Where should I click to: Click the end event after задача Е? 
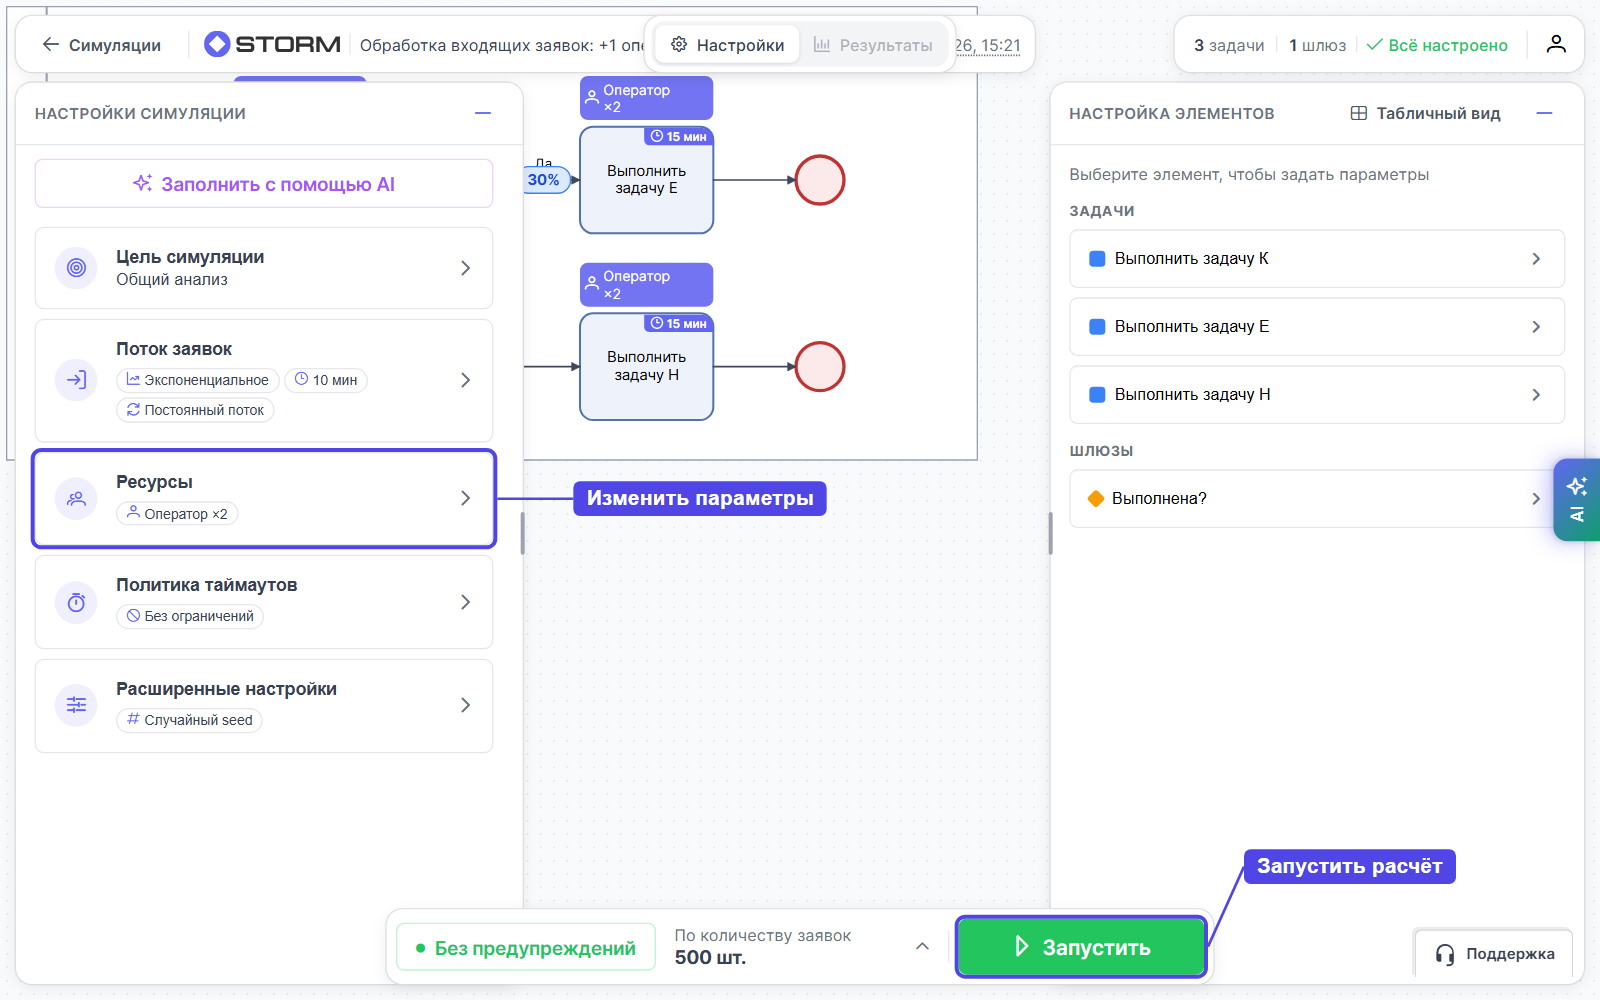820,180
